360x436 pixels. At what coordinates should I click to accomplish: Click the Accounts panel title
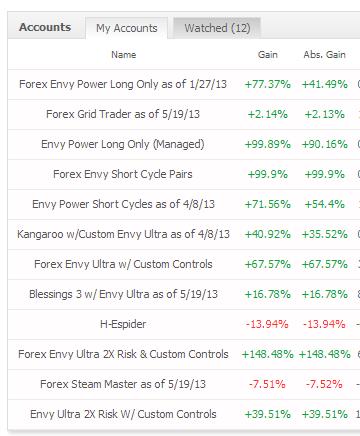click(x=45, y=27)
